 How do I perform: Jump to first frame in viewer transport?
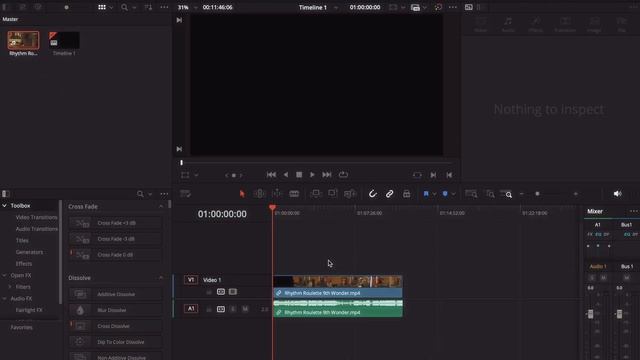(271, 175)
